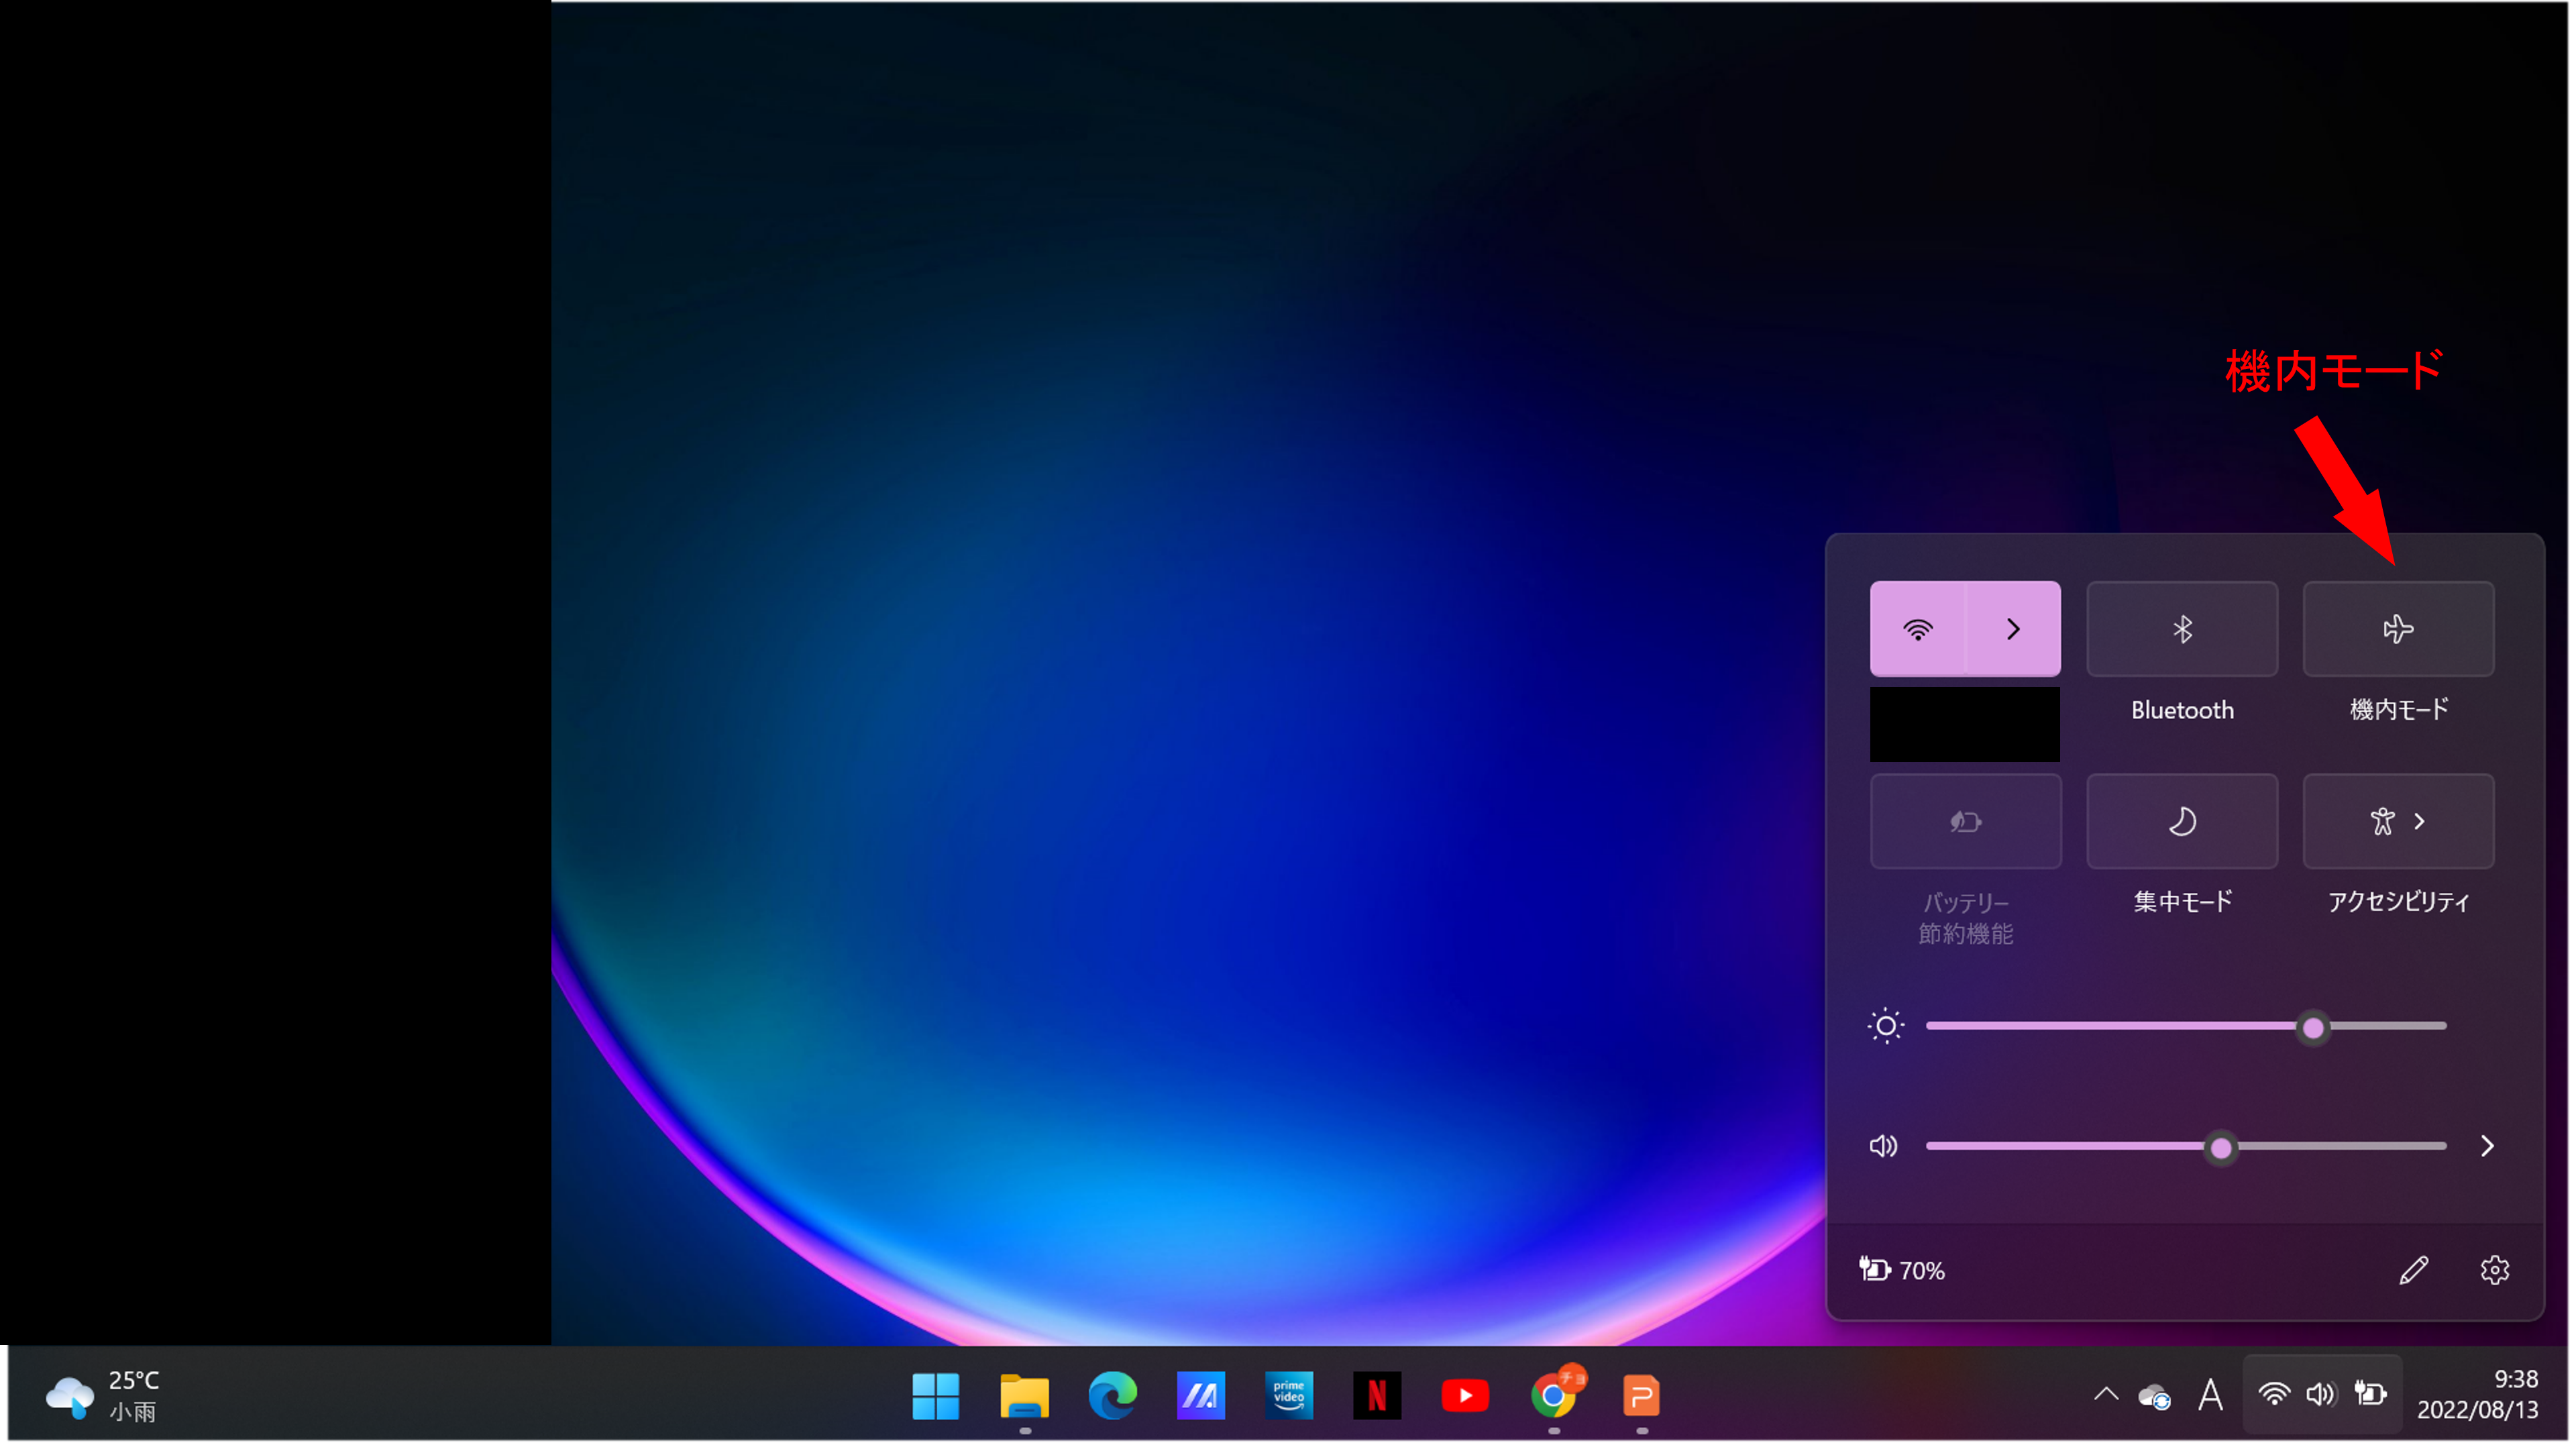Click the Google Chrome taskbar icon
Screen dimensions: 2576x1449
(1553, 1396)
